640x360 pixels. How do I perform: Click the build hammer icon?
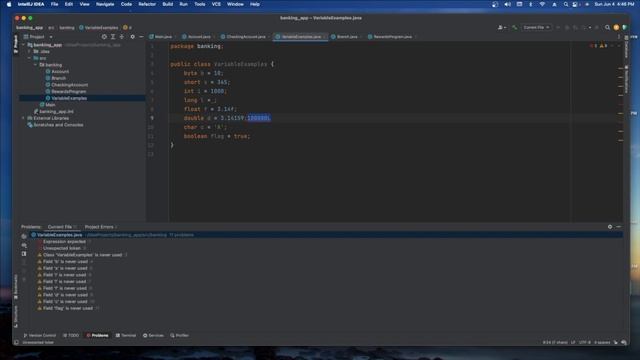click(x=514, y=27)
